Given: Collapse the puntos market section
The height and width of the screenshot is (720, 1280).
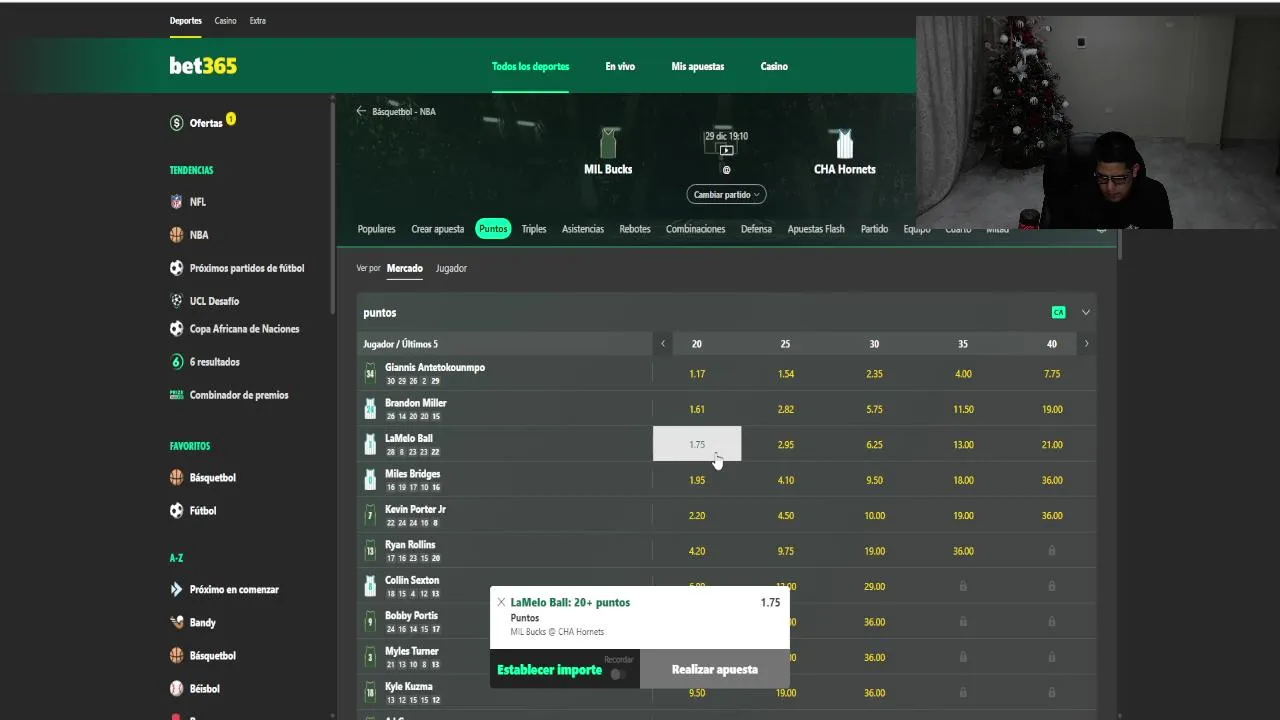Looking at the screenshot, I should [x=1086, y=313].
